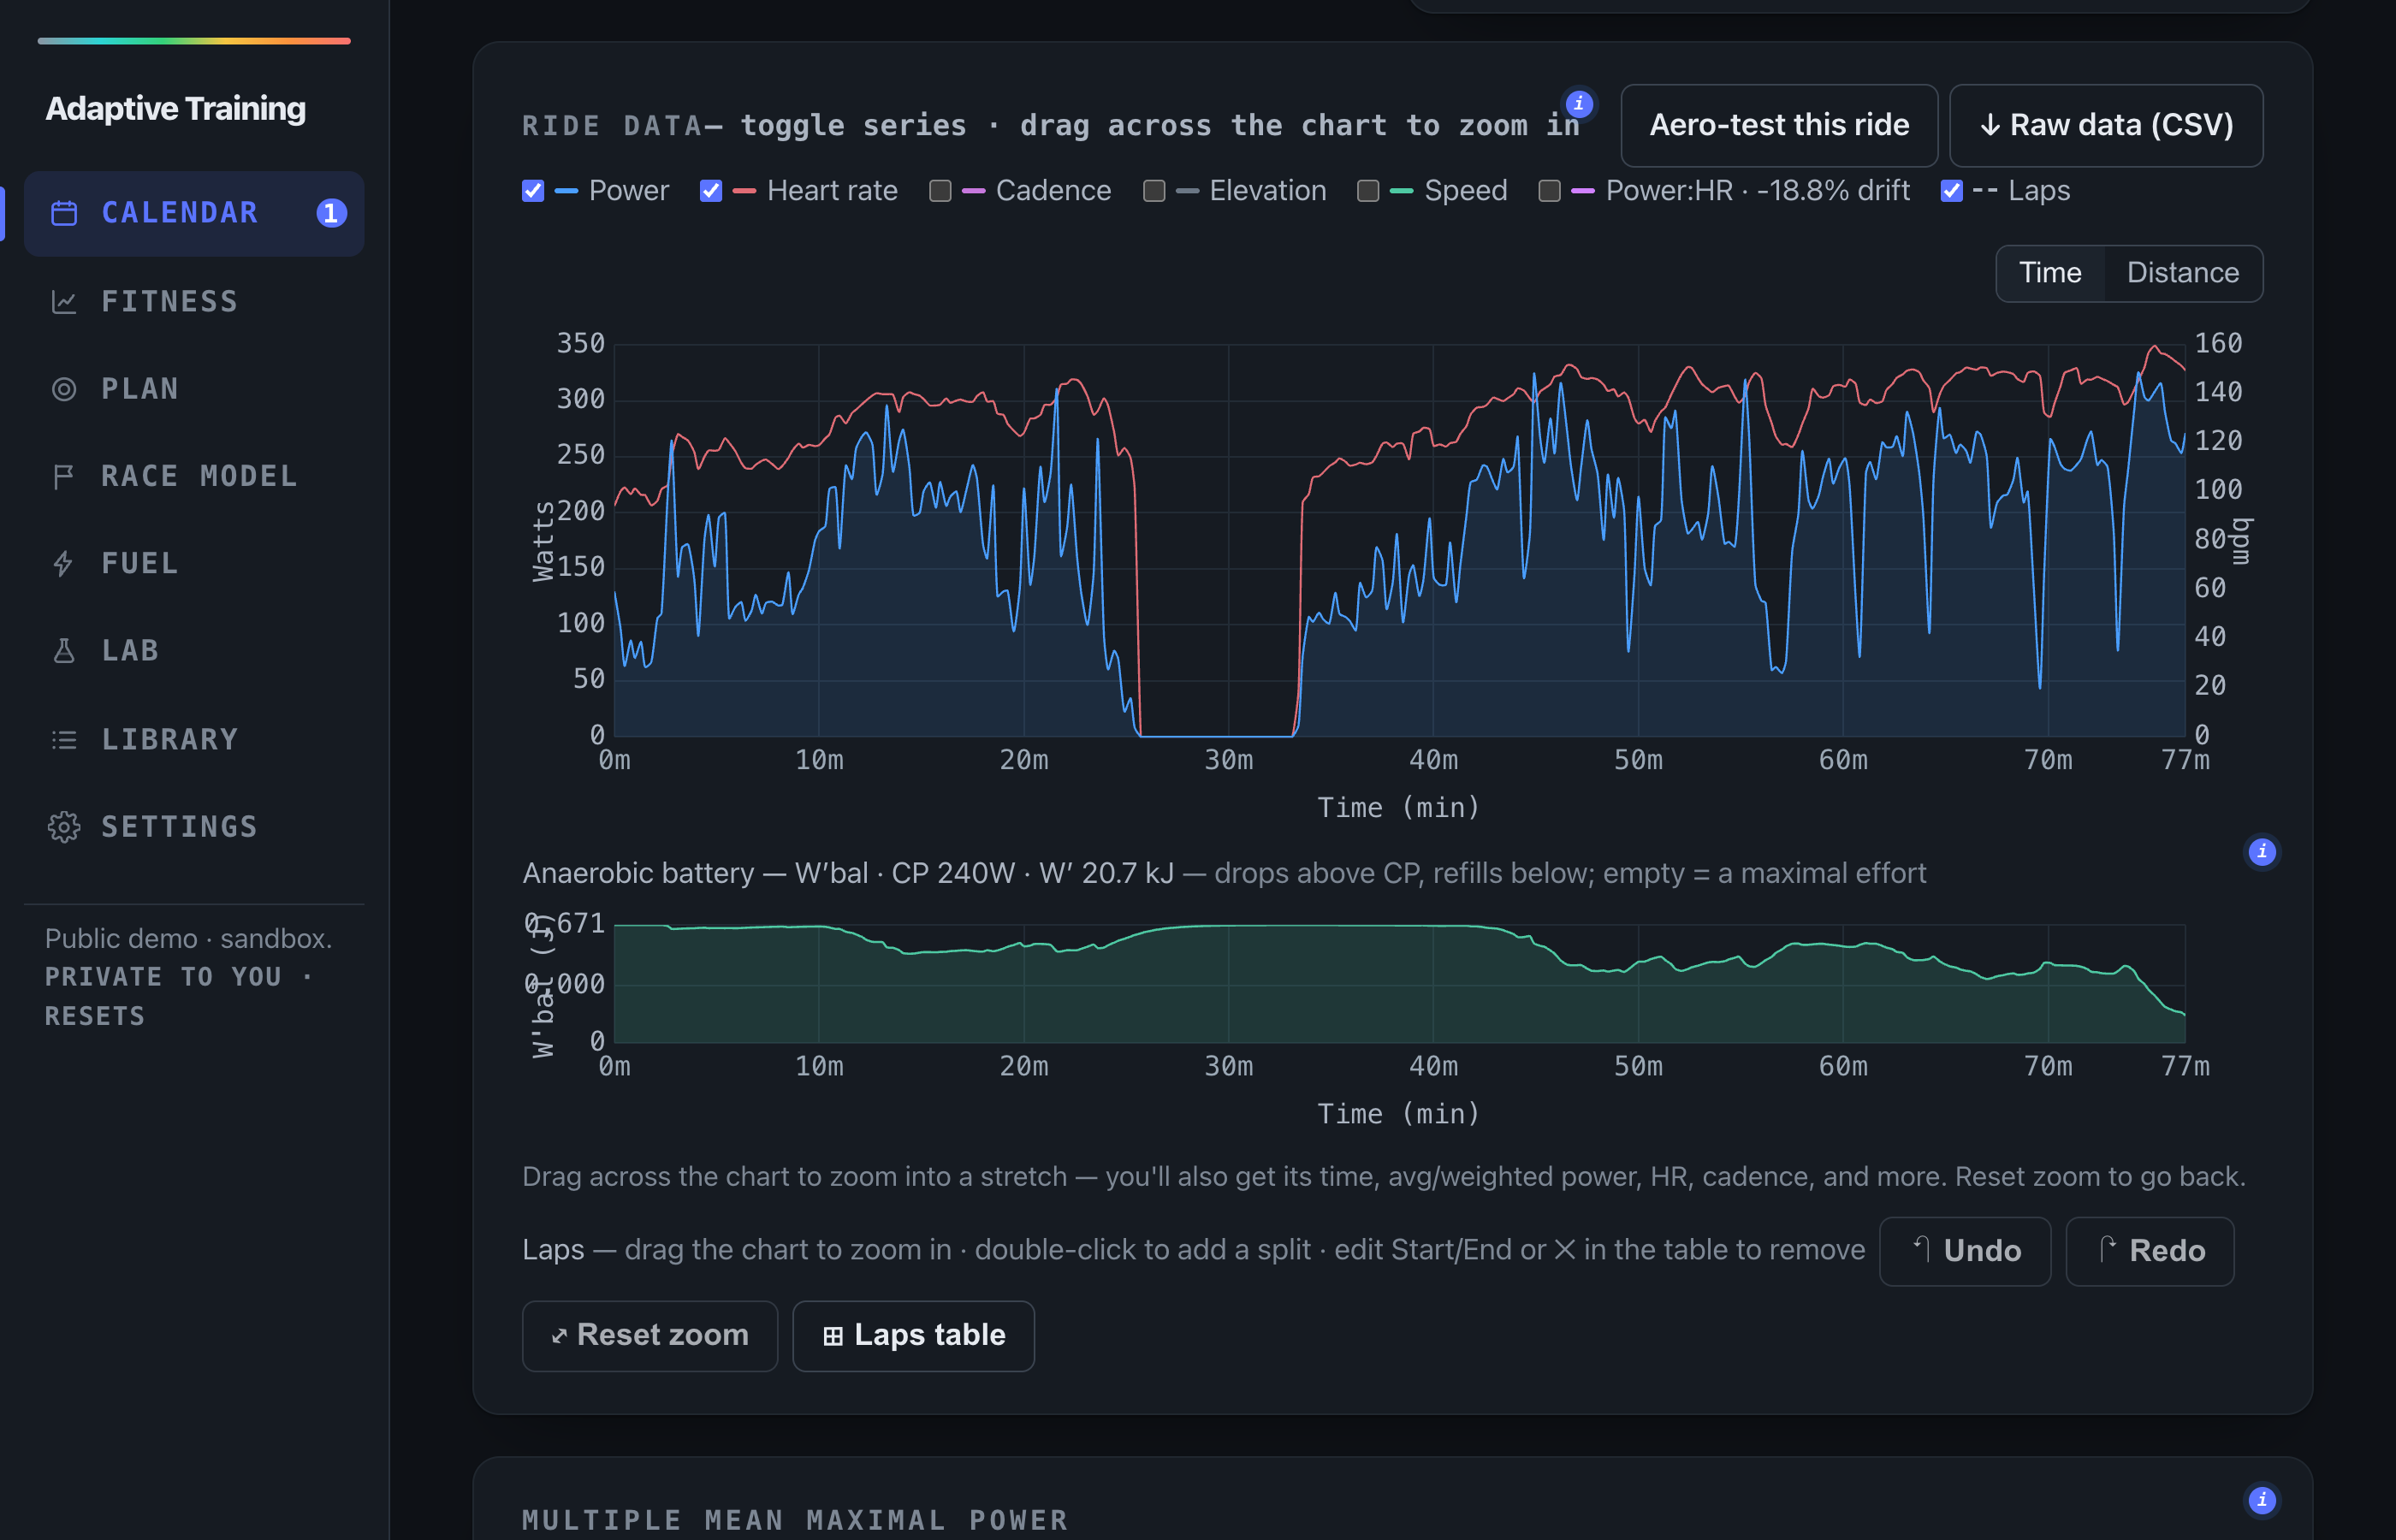
Task: Click the Library list icon
Action: (x=64, y=739)
